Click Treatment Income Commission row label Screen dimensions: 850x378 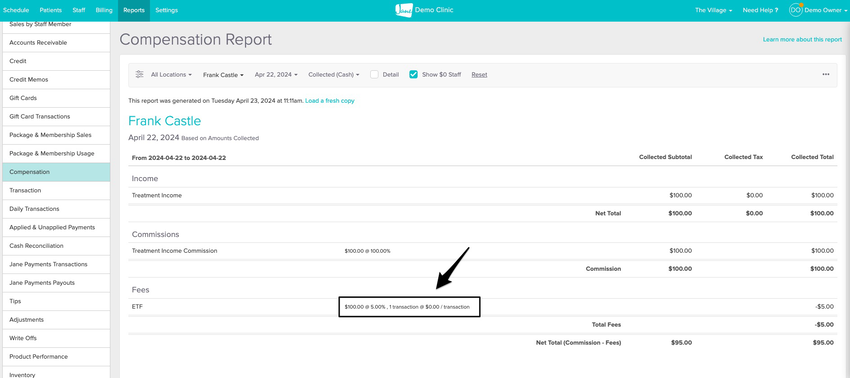coord(175,251)
